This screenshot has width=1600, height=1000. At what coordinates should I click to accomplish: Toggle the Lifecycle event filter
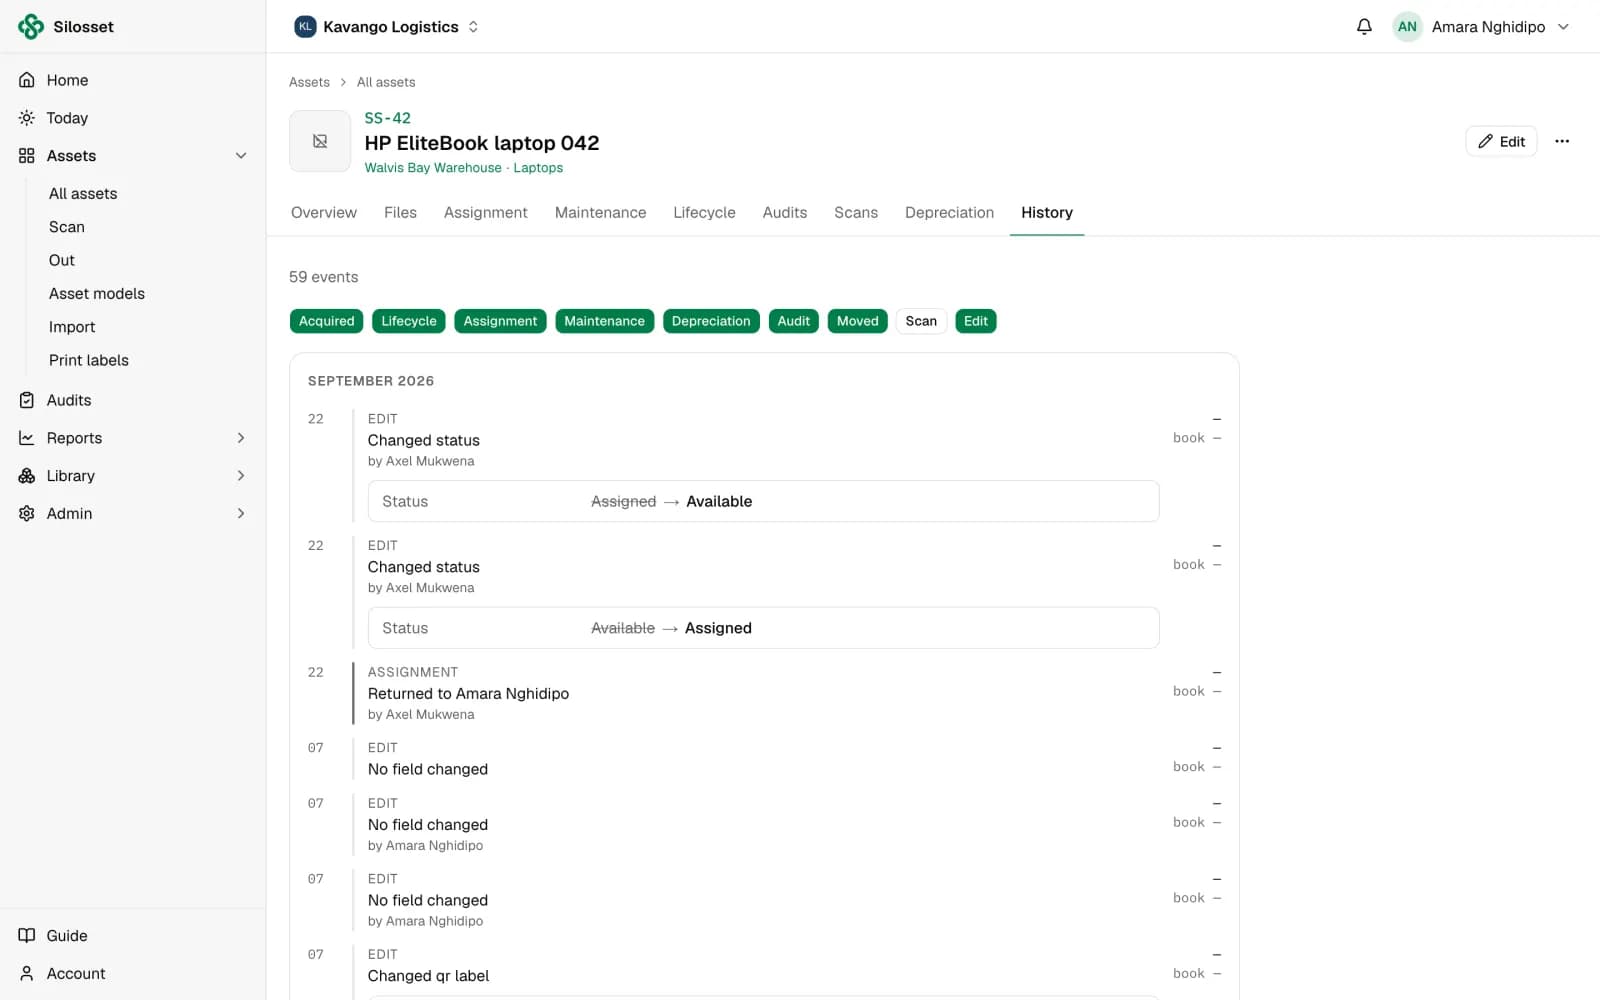click(x=409, y=321)
